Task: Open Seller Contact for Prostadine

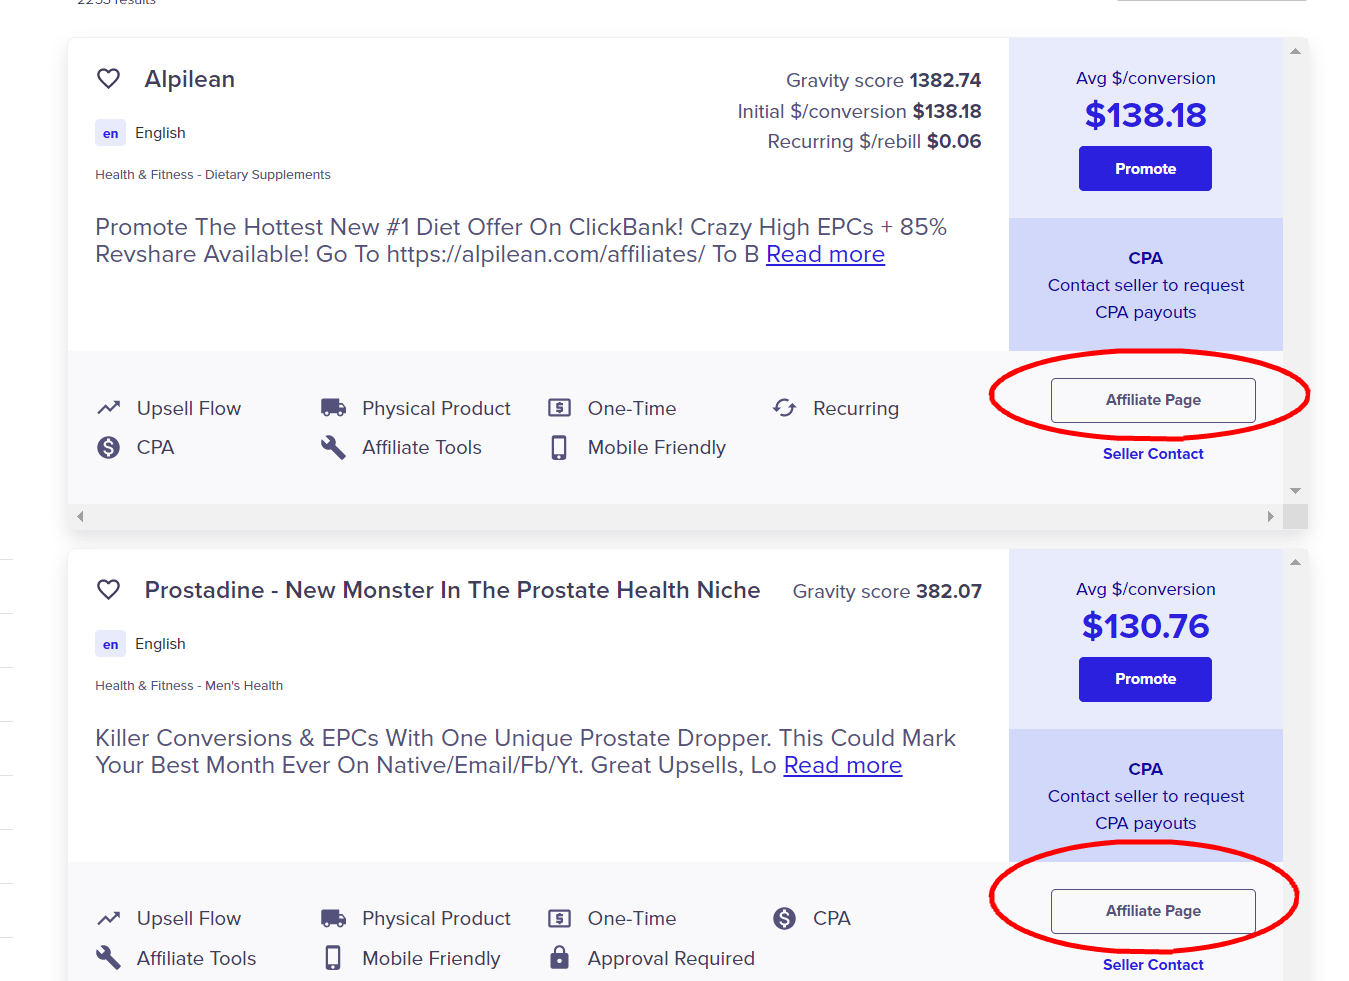Action: tap(1152, 964)
